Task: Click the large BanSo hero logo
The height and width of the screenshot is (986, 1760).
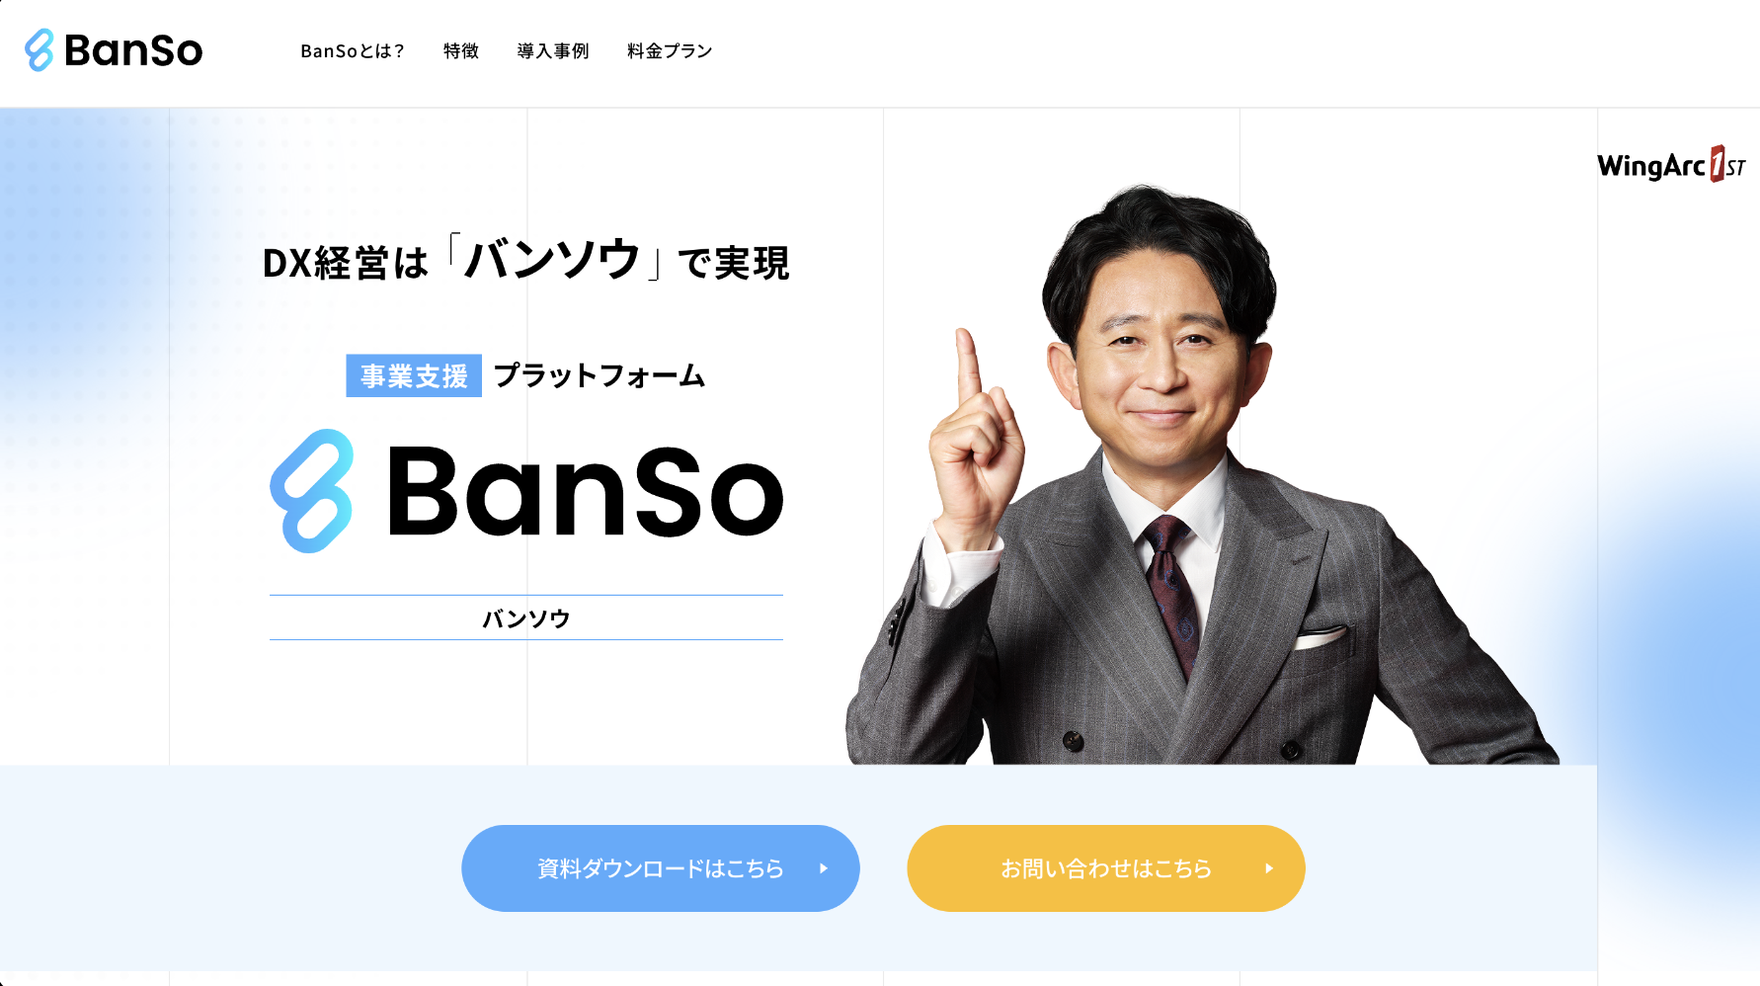Action: (526, 491)
